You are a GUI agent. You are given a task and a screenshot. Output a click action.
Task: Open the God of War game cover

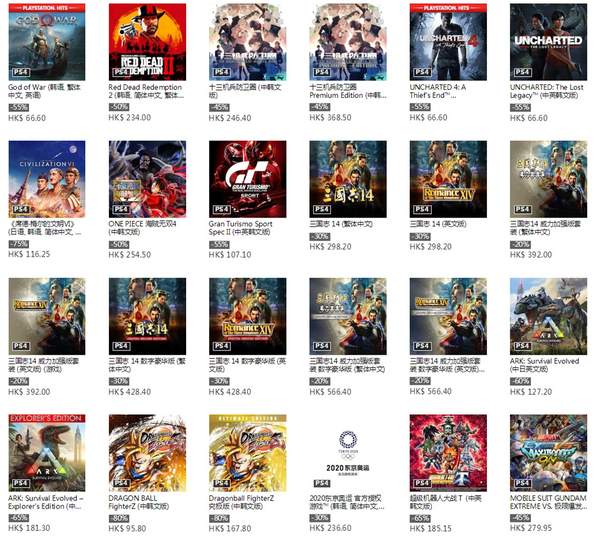pos(47,42)
